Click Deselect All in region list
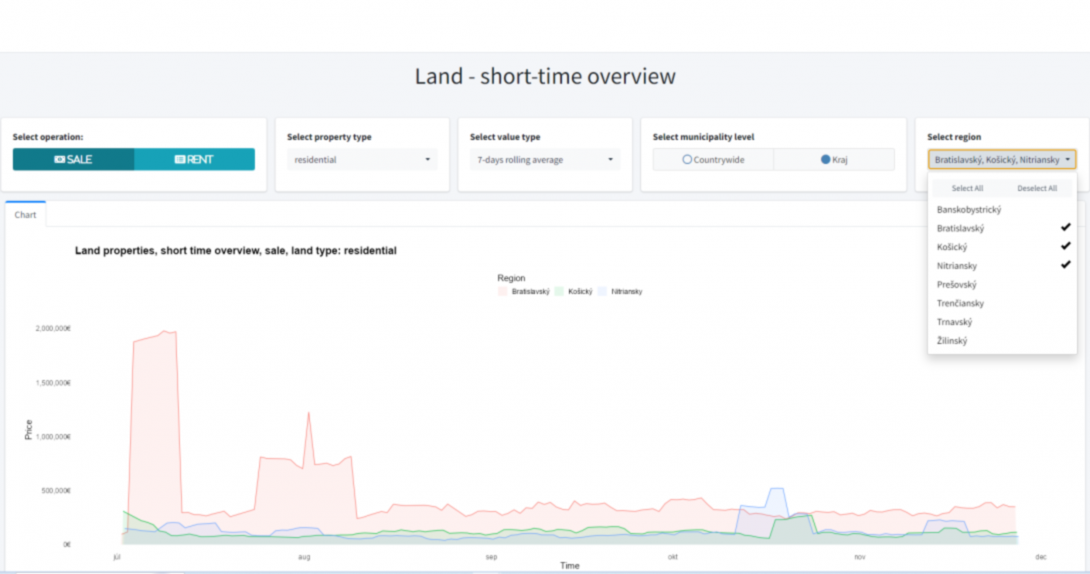The width and height of the screenshot is (1090, 574). (1036, 188)
